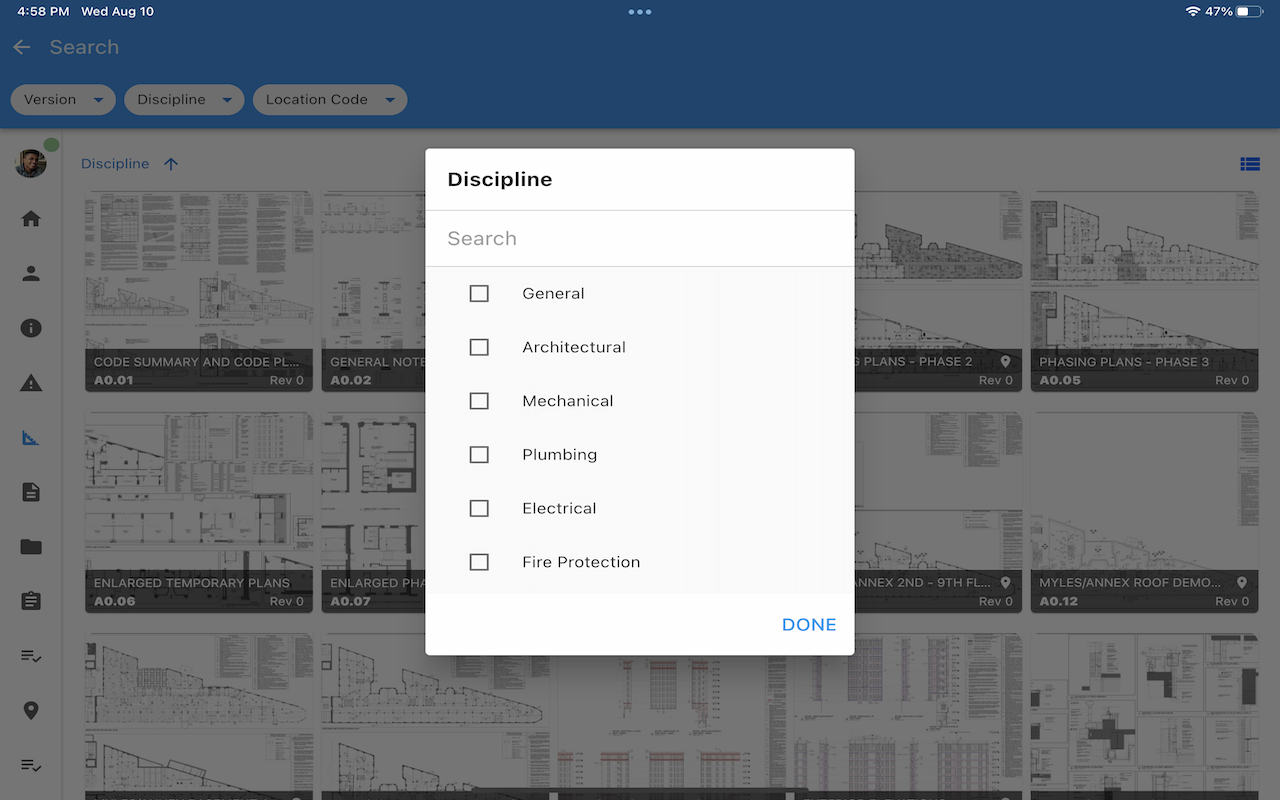Open the A0.07 Enlarged Phasing drawing thumbnail

[x=373, y=512]
